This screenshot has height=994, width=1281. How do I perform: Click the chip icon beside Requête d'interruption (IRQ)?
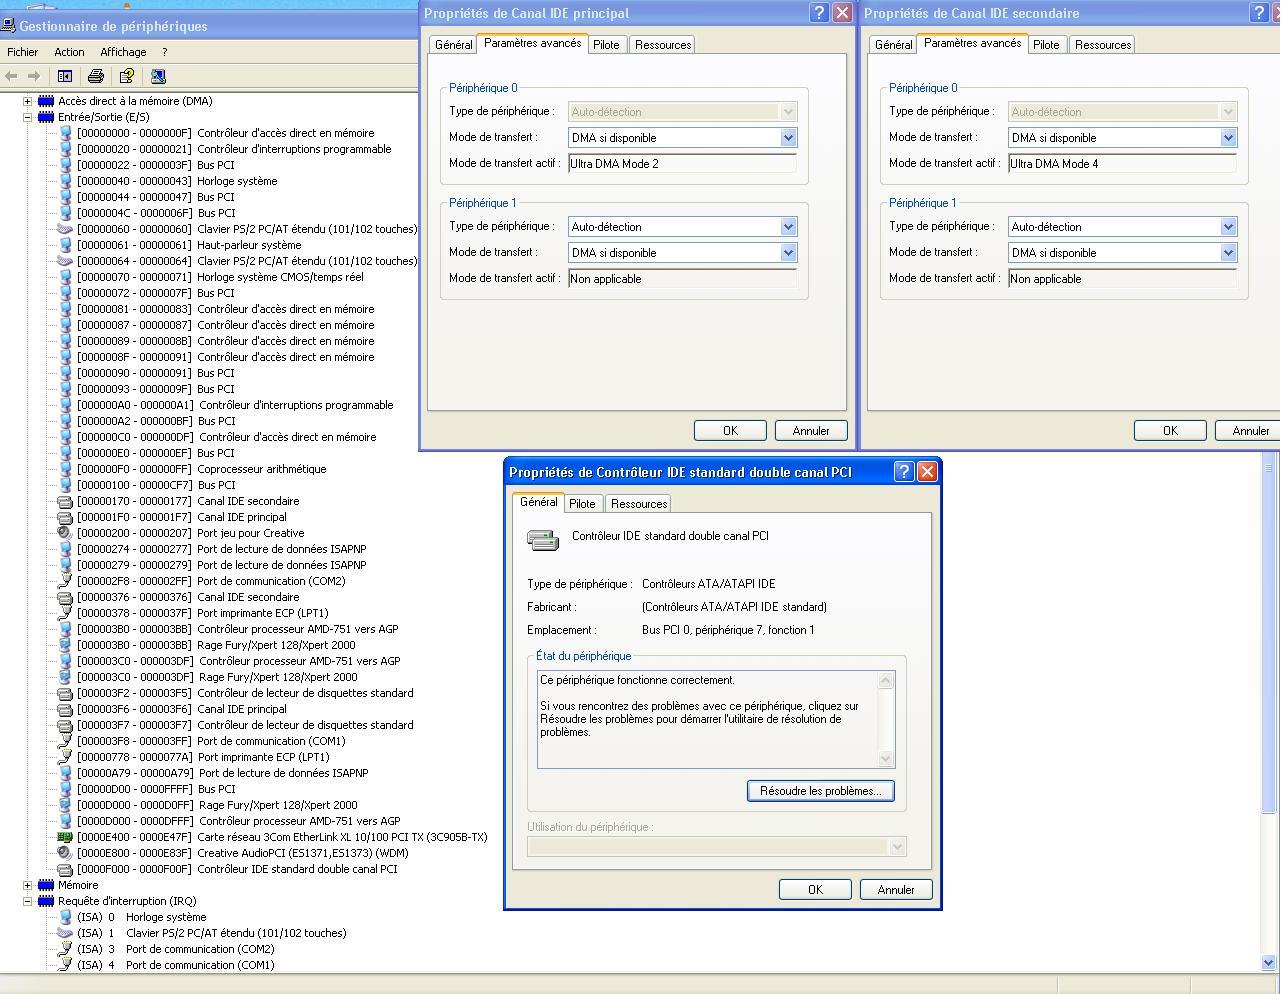[x=46, y=901]
